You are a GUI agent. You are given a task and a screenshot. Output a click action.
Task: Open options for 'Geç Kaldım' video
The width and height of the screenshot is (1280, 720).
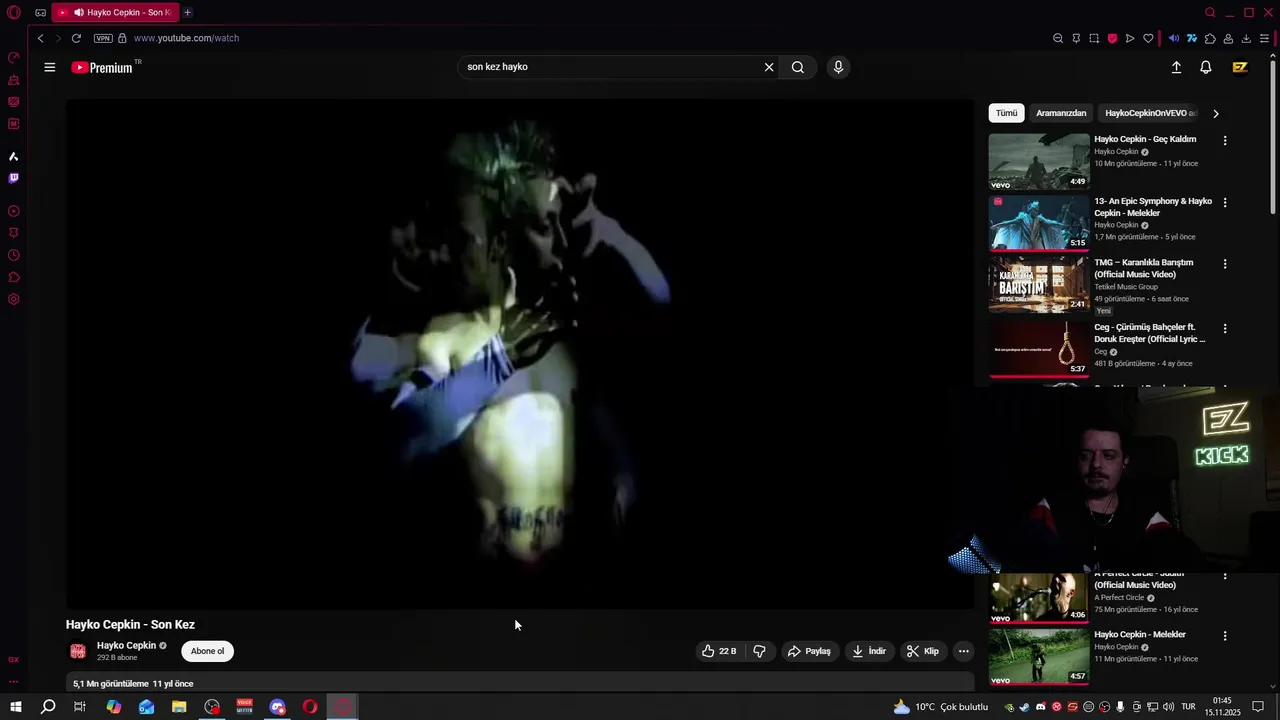1225,140
